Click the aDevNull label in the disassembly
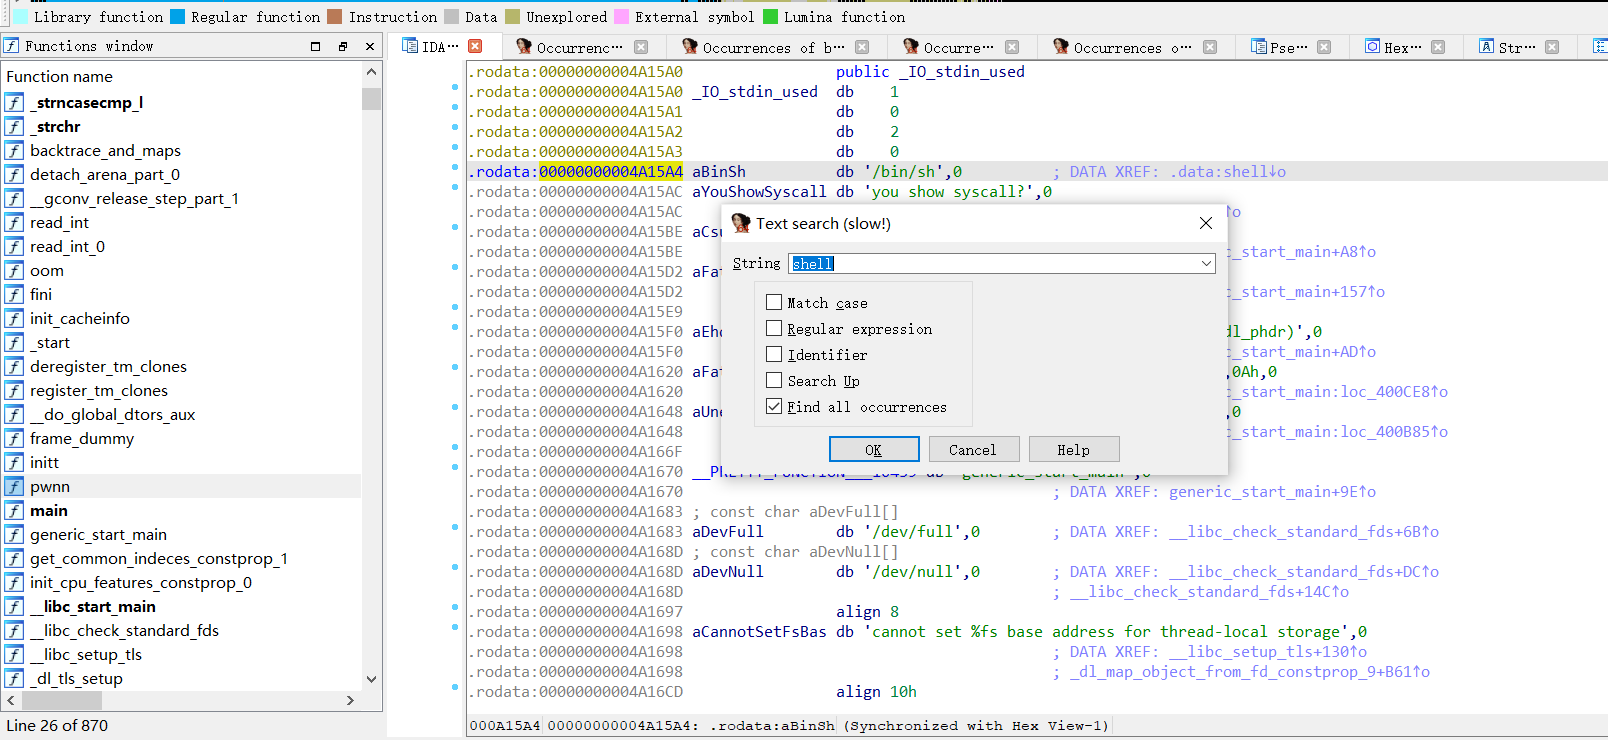 coord(728,572)
